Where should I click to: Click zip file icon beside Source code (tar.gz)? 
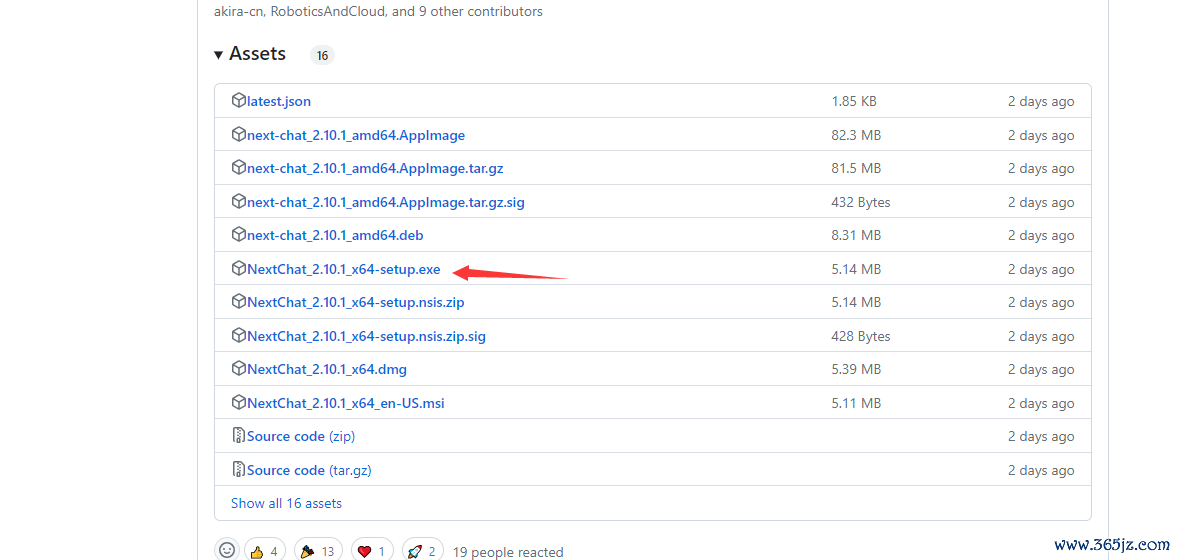point(239,469)
